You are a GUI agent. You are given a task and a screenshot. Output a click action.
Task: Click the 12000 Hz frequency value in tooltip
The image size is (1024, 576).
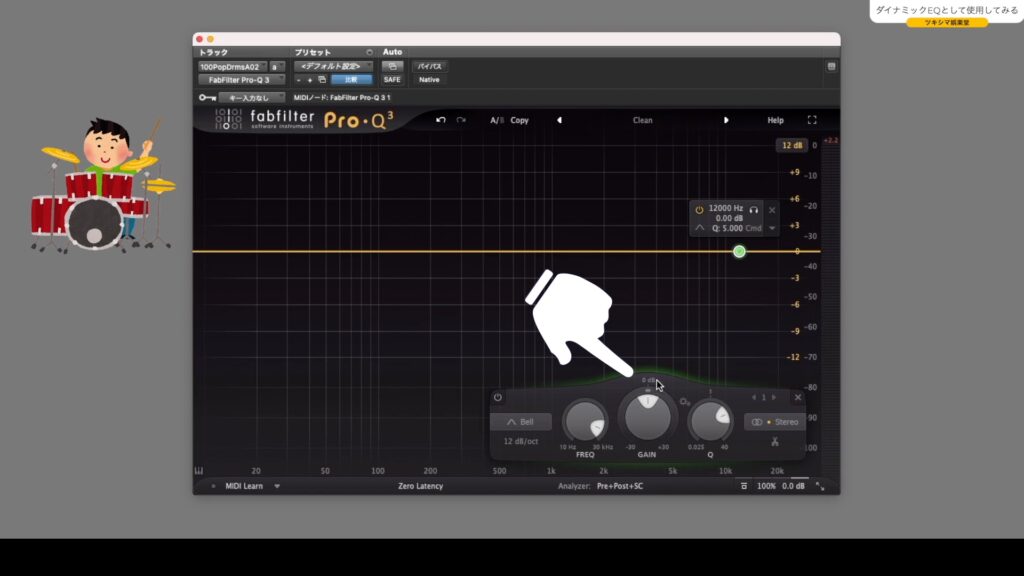coord(726,208)
